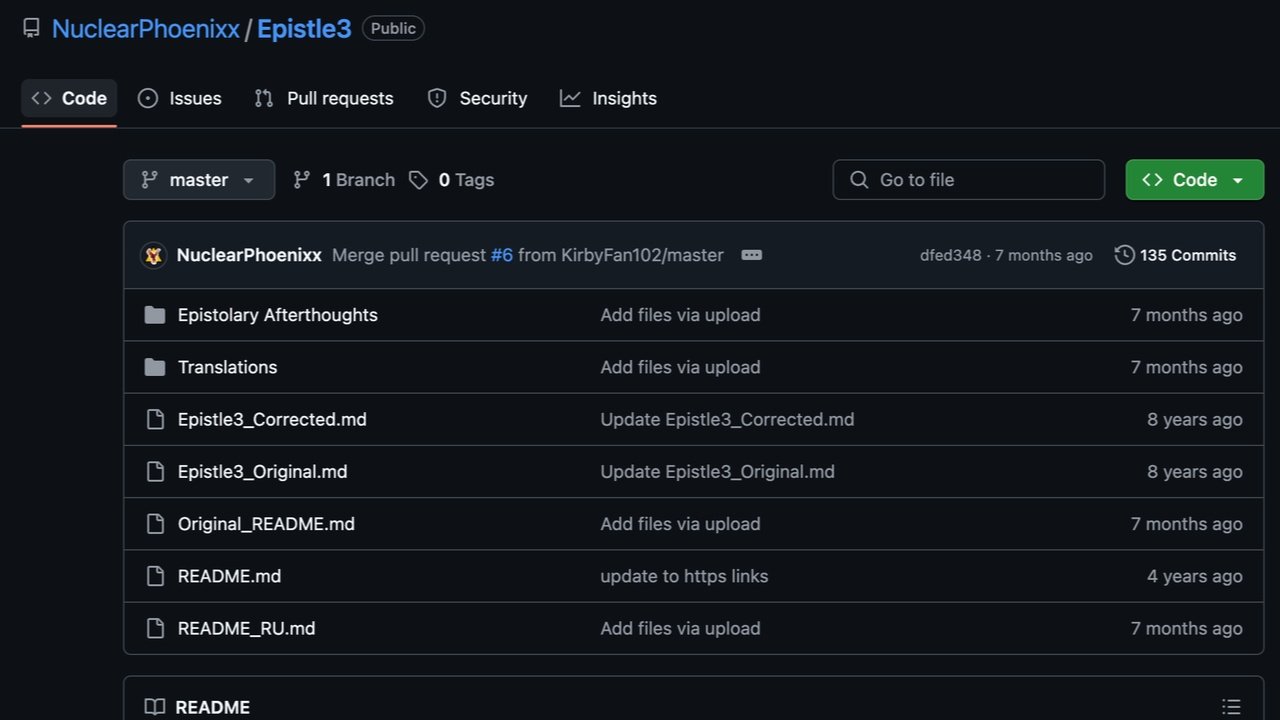
Task: Click file icon beside Epistle3_Corrected.md
Action: point(155,419)
